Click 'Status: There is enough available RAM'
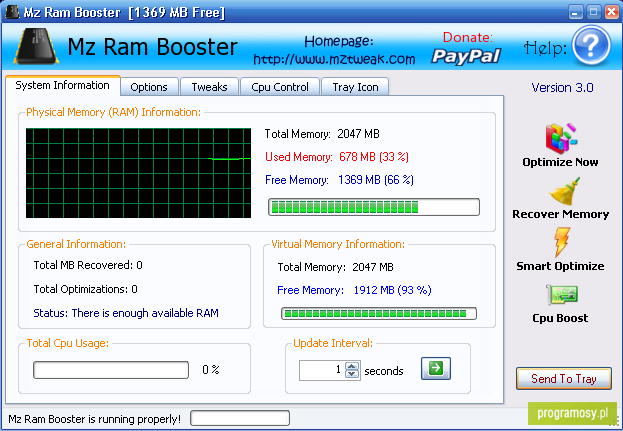 [126, 313]
